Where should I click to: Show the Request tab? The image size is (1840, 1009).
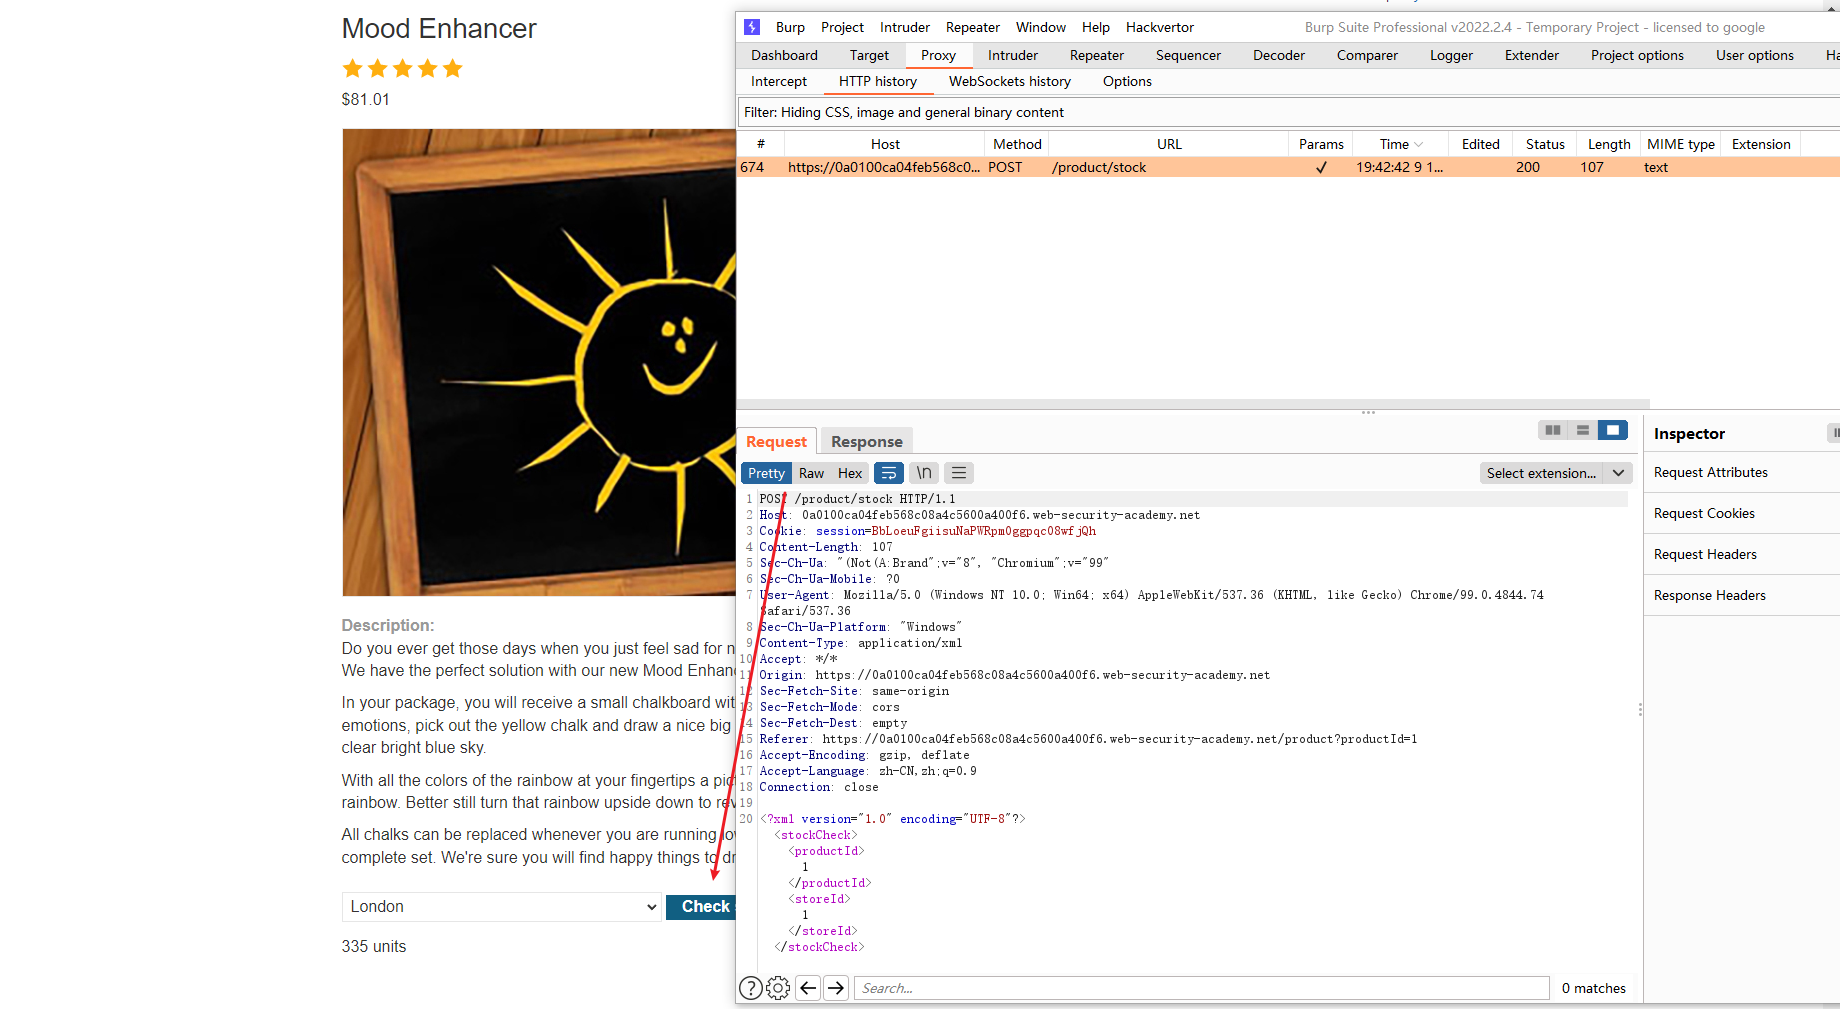click(776, 441)
